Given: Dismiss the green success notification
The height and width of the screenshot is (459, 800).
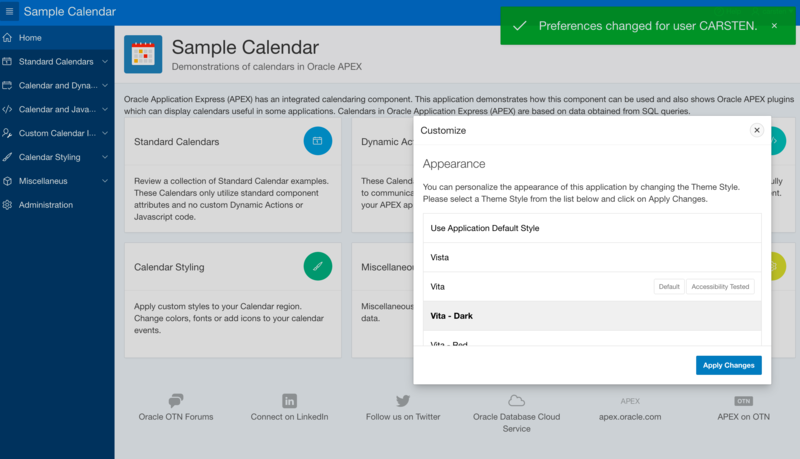Looking at the screenshot, I should pyautogui.click(x=774, y=26).
